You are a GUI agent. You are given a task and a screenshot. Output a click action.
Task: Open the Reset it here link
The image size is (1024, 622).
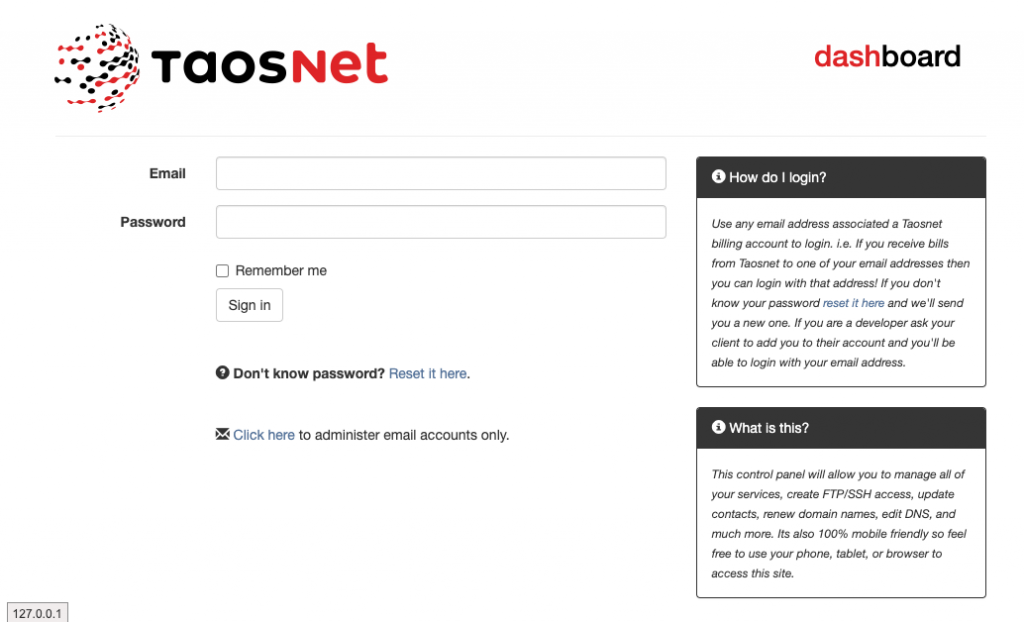pos(428,373)
